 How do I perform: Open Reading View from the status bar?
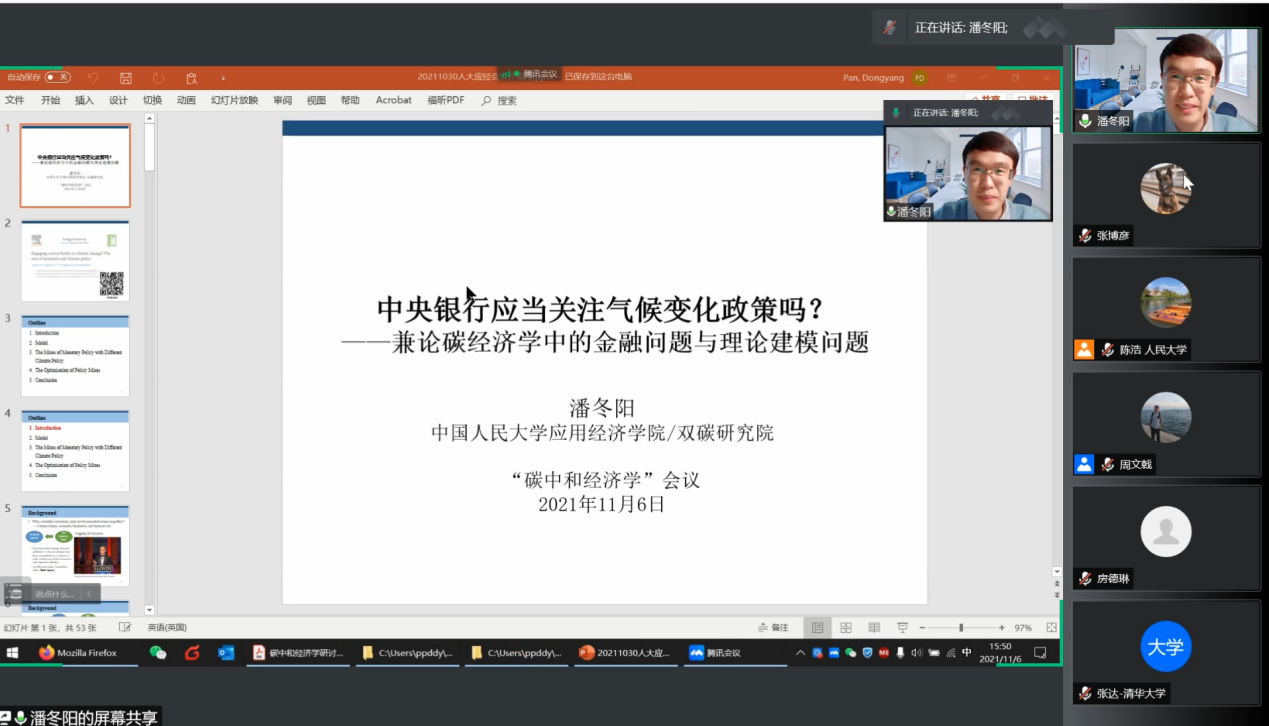874,628
